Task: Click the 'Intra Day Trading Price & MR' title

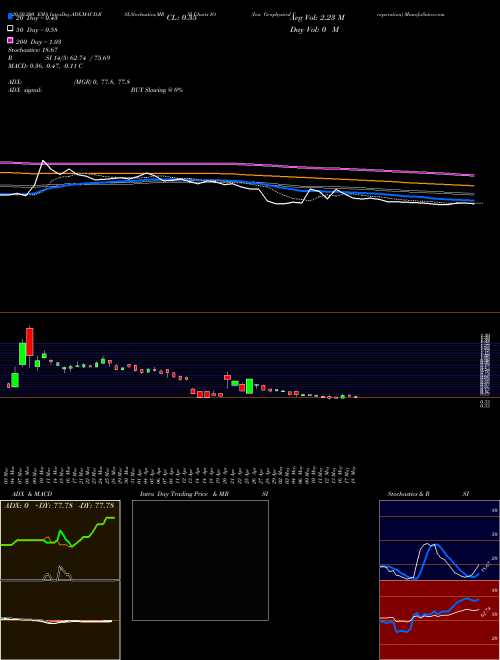Action: [185, 494]
